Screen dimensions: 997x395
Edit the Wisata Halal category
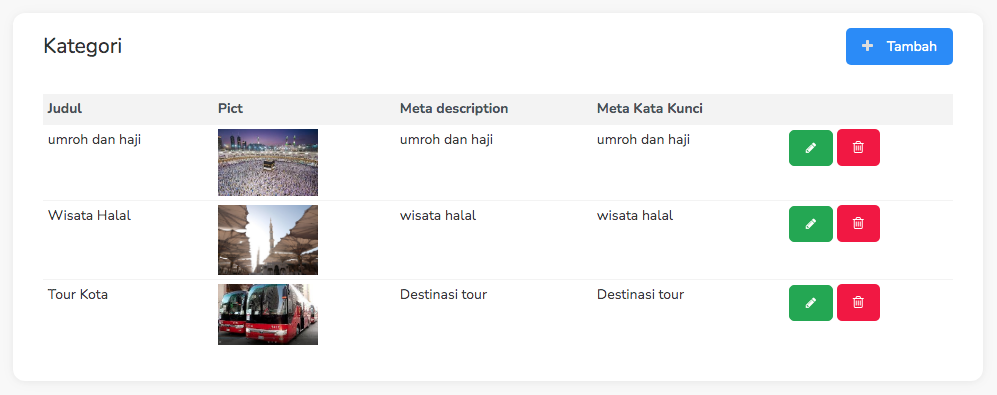pos(810,223)
